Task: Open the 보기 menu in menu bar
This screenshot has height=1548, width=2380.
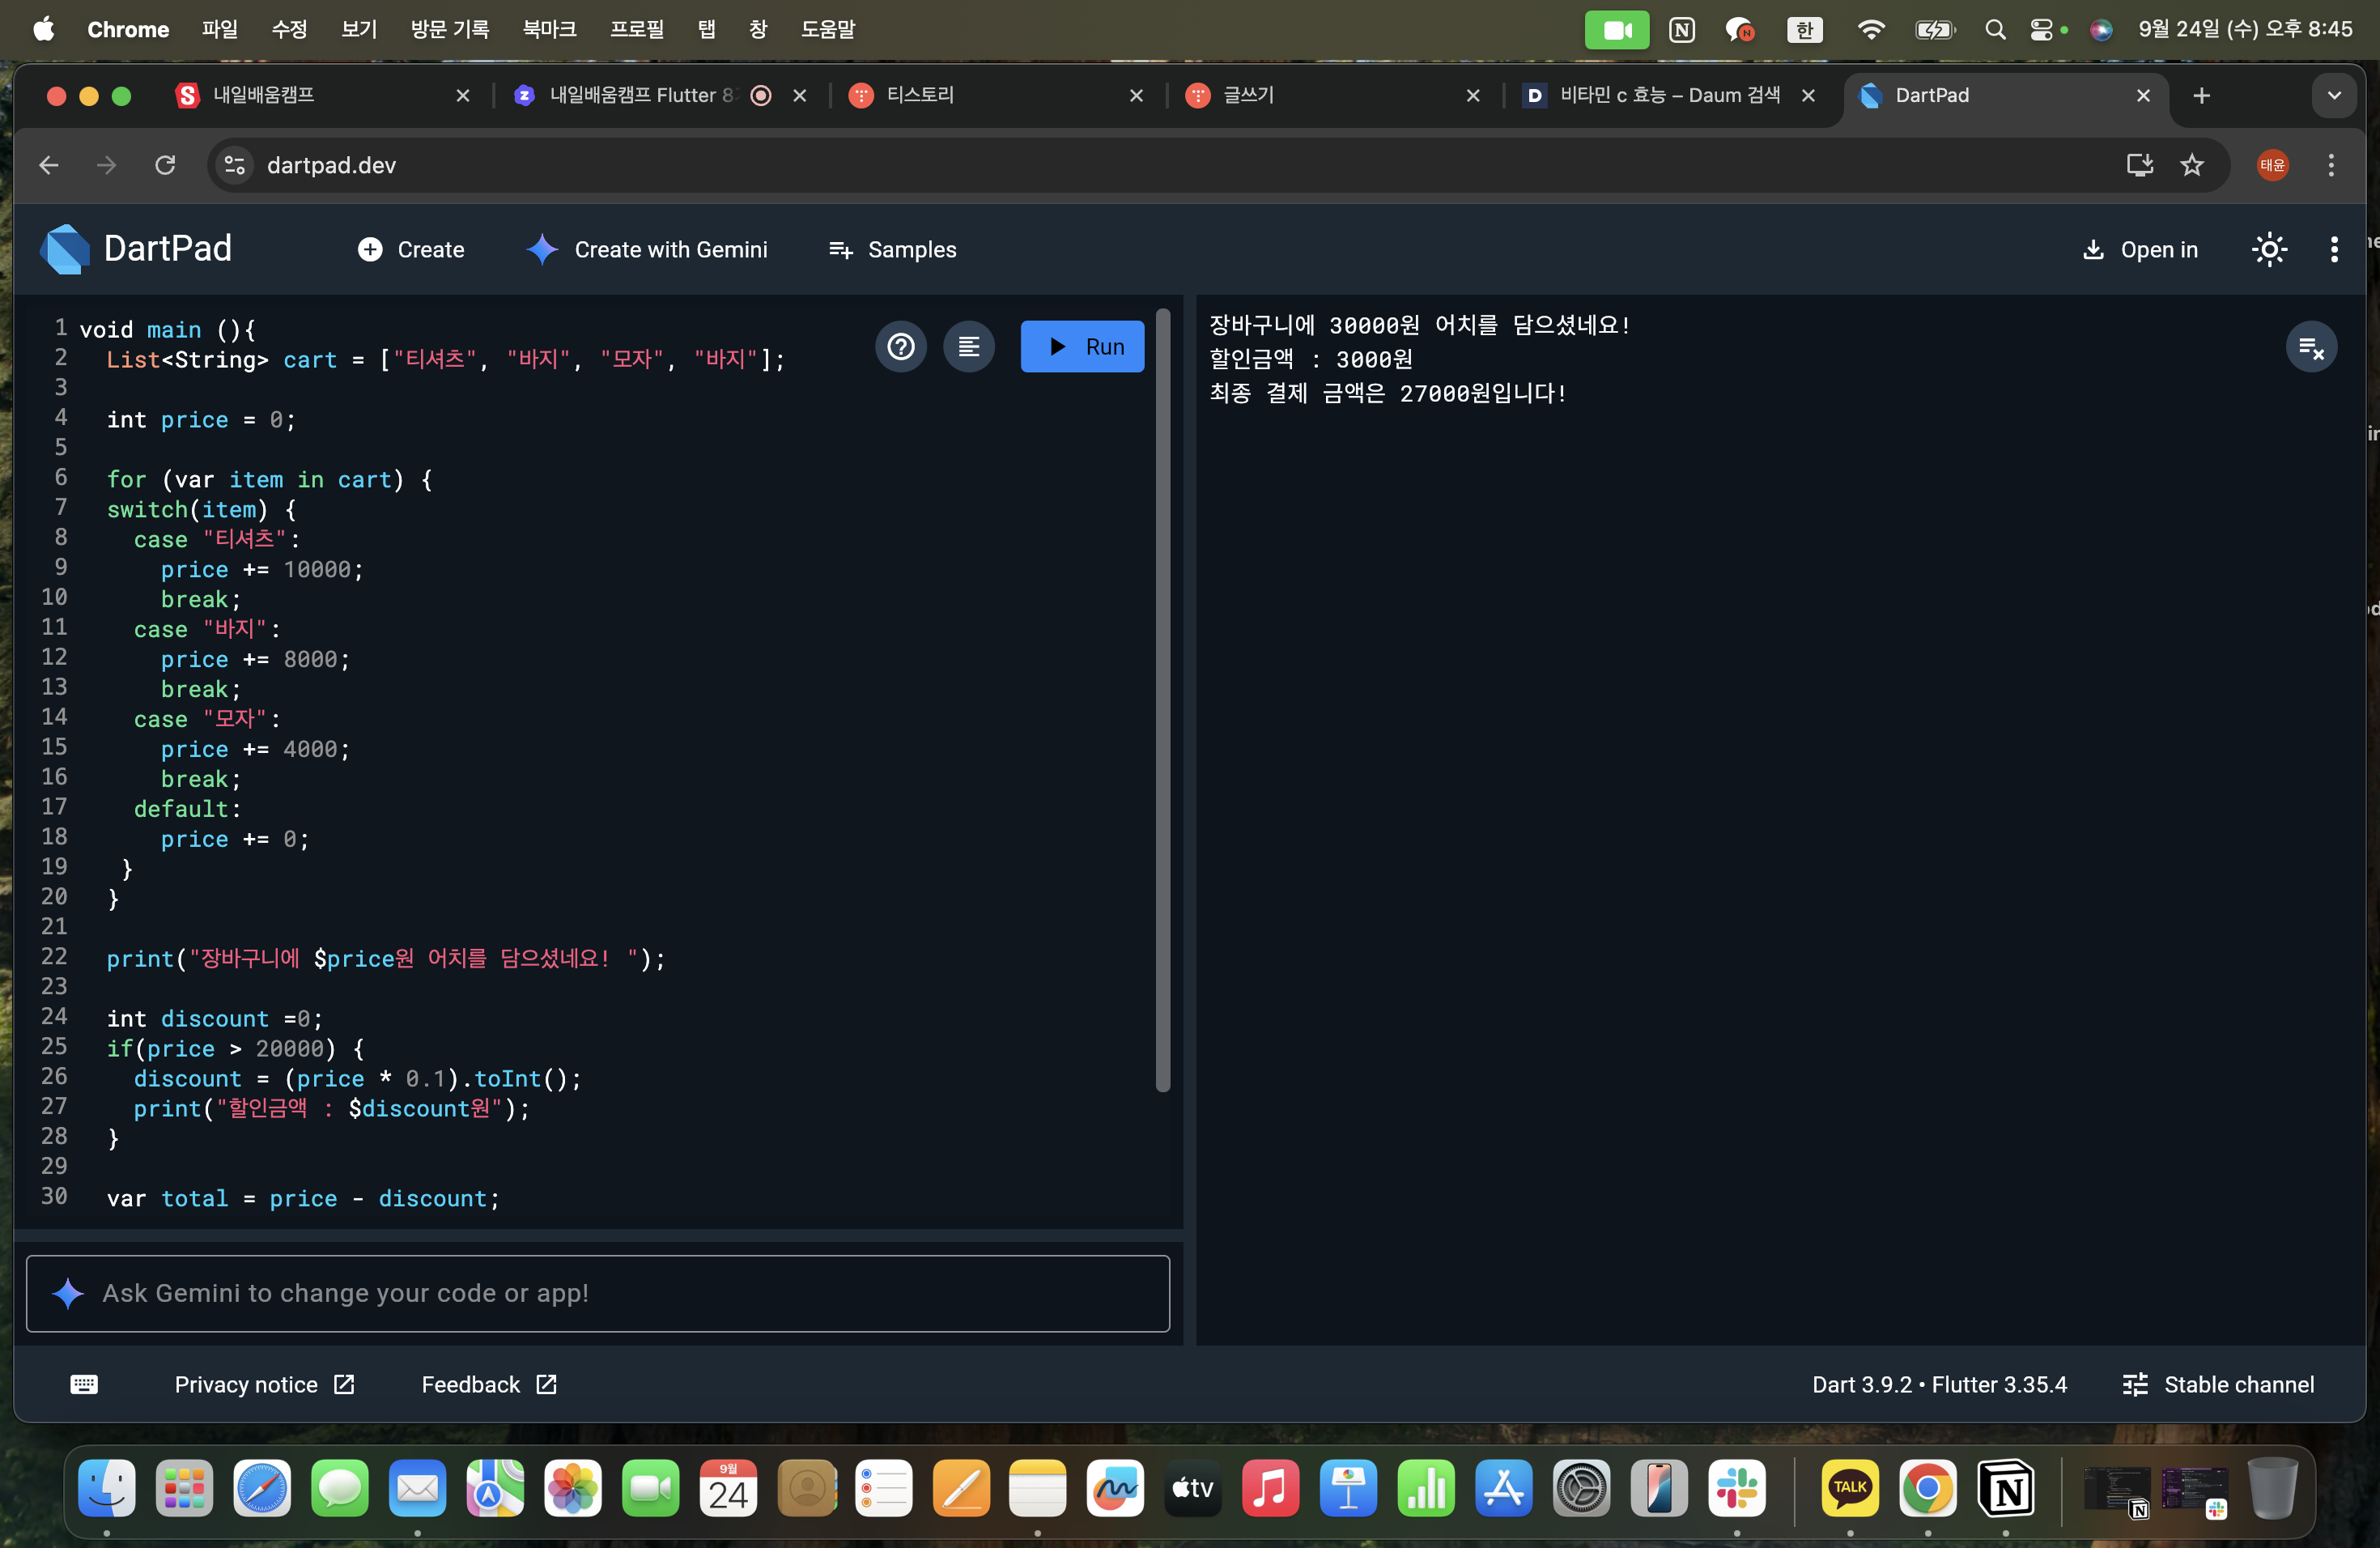Action: coord(358,29)
